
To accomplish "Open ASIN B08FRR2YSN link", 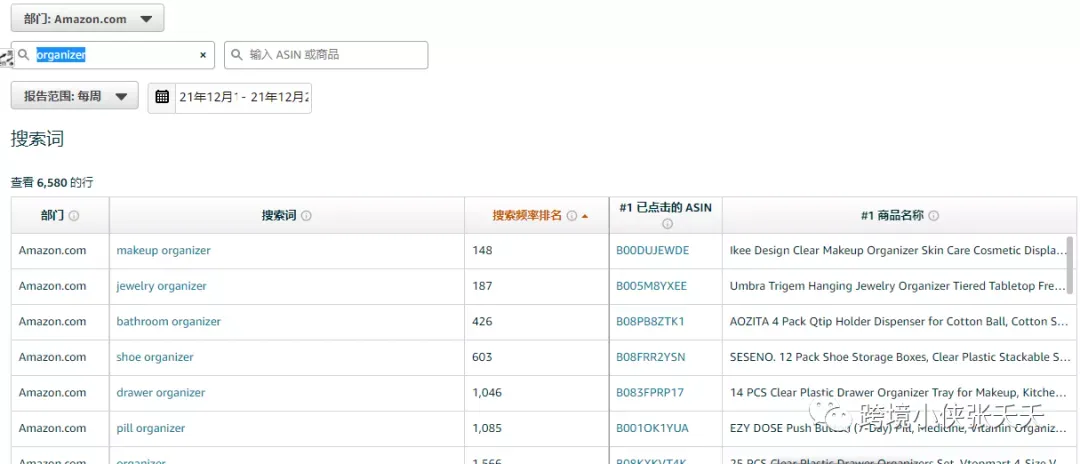I will click(x=650, y=357).
